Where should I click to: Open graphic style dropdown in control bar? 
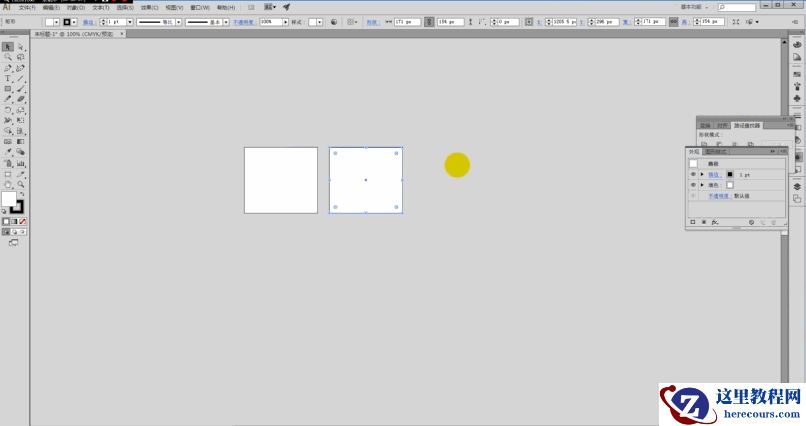click(x=319, y=22)
